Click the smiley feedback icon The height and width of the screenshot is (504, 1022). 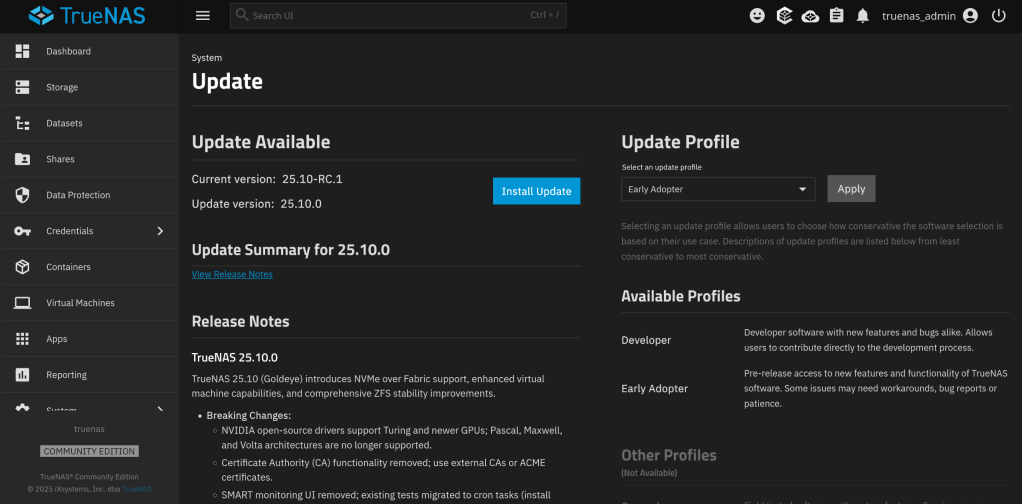757,16
